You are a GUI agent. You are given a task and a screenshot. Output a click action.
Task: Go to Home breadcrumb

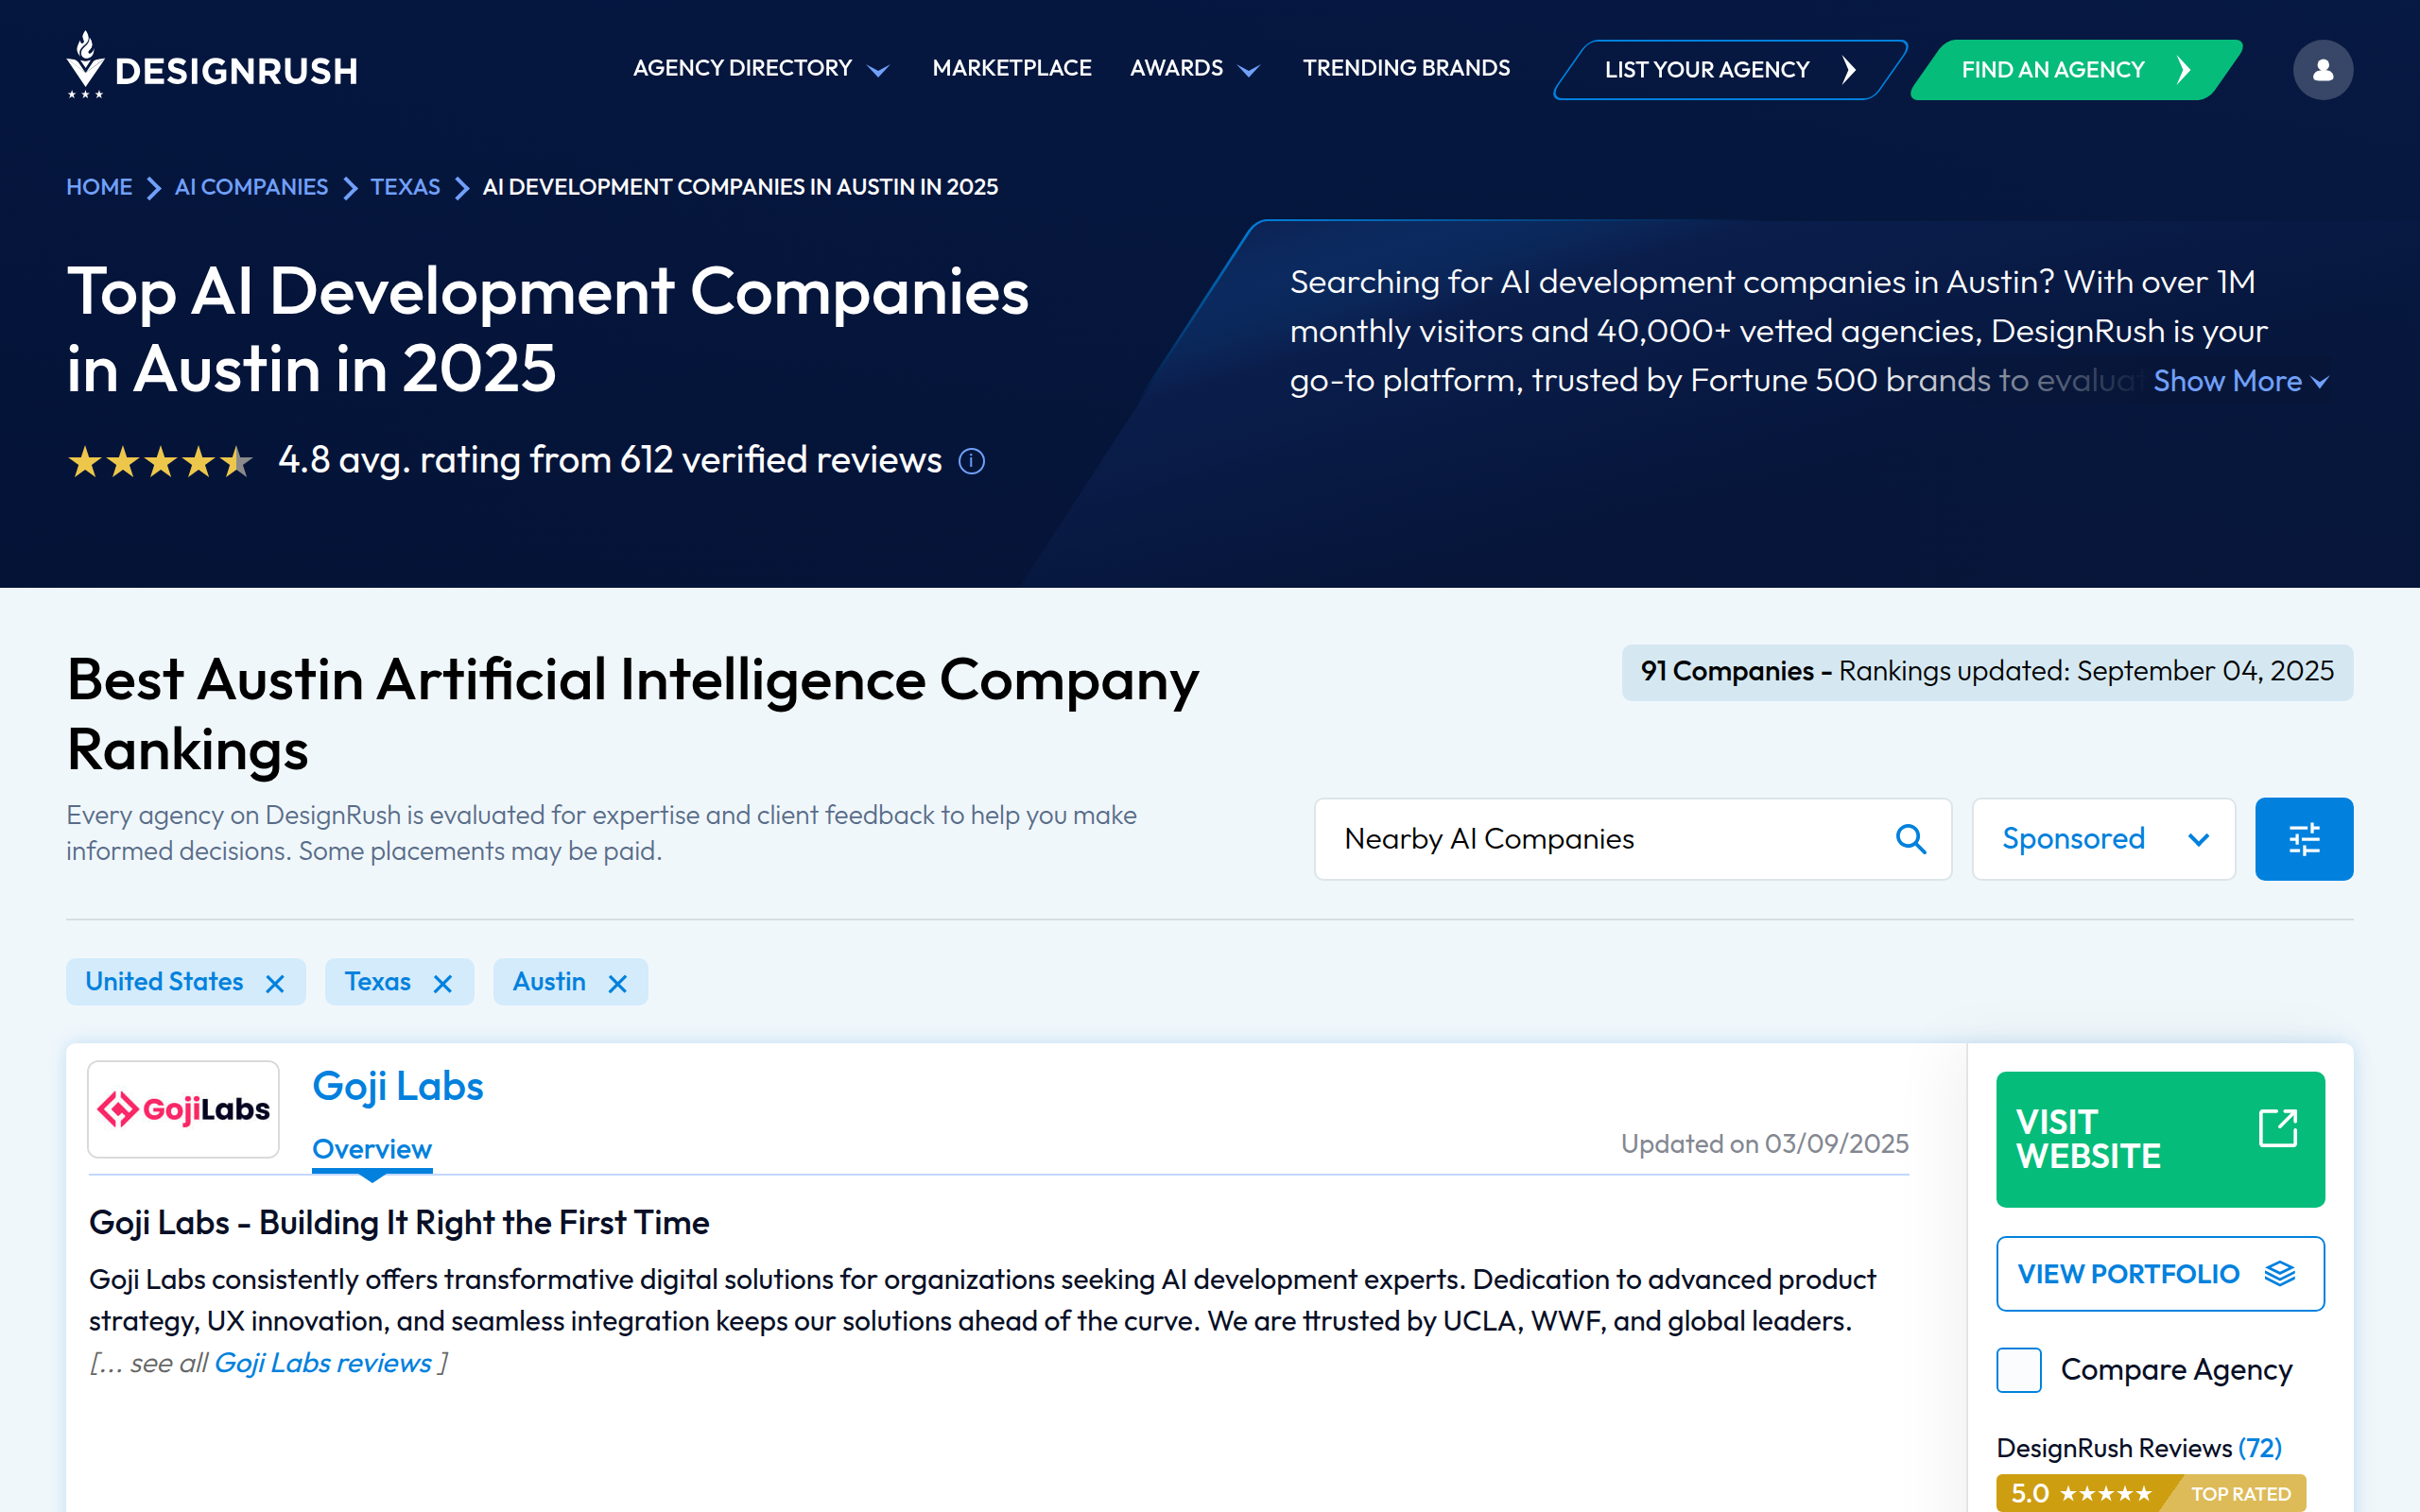[99, 187]
